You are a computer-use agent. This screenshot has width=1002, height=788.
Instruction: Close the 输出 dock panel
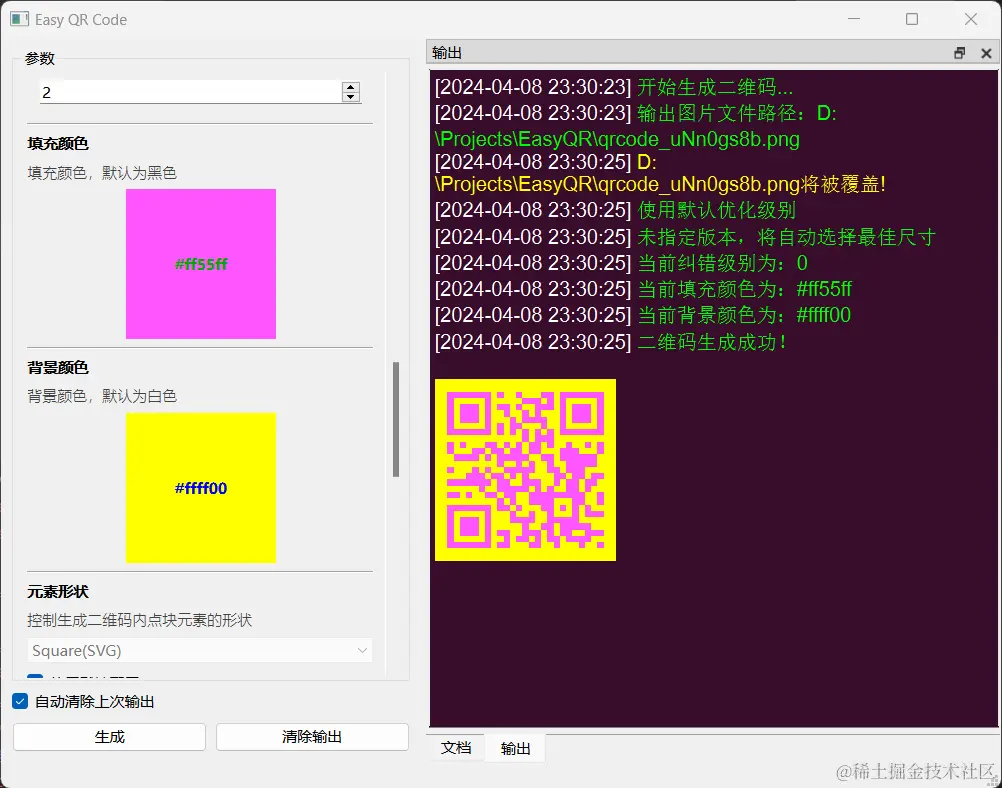click(986, 53)
